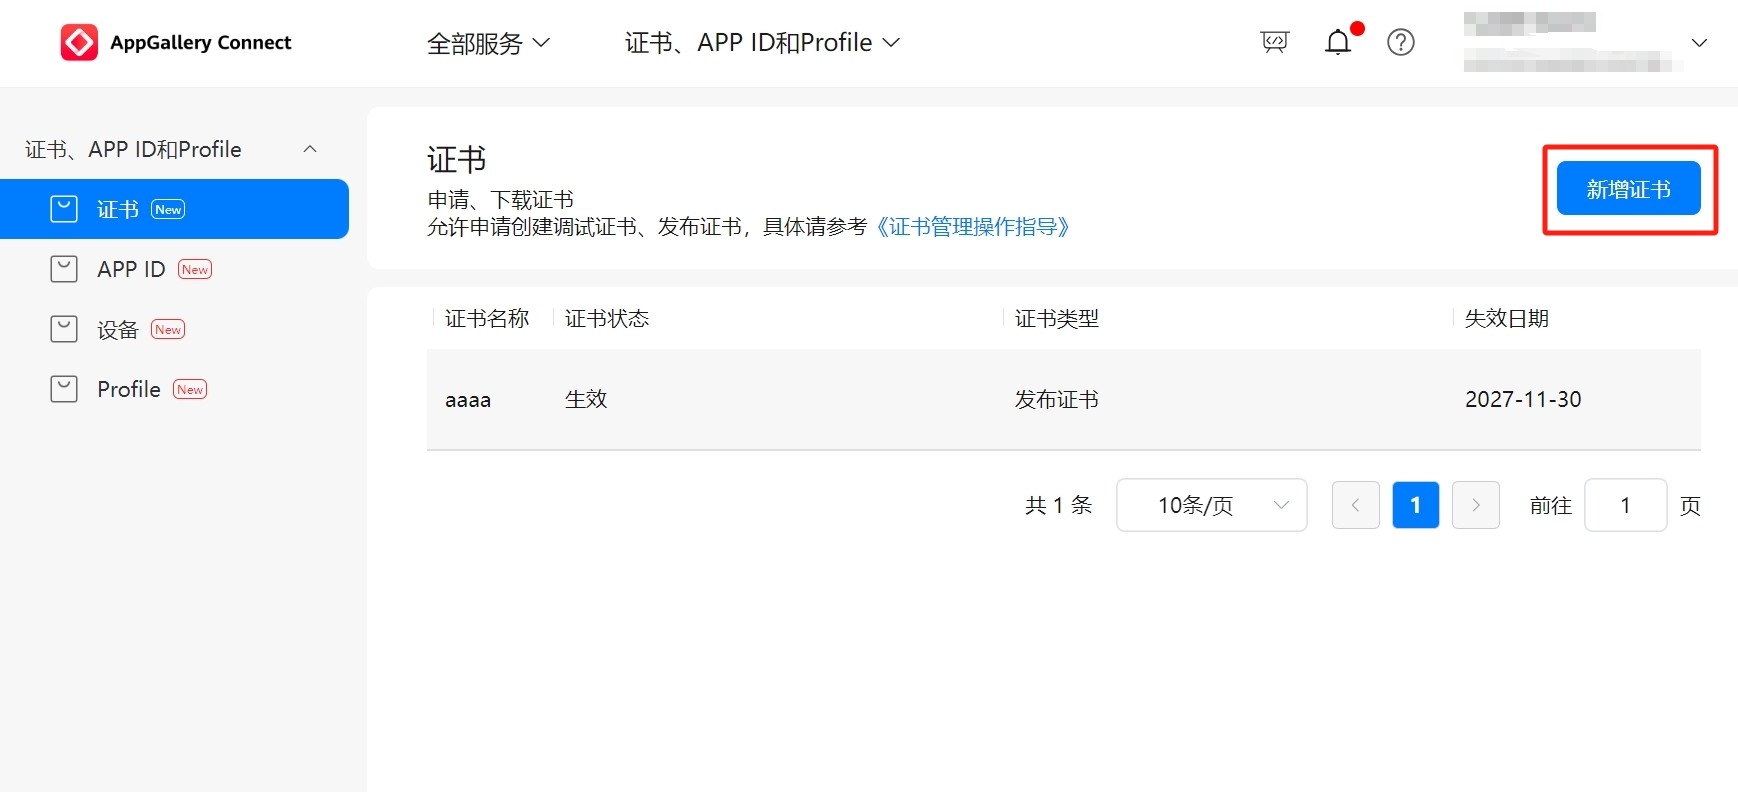The image size is (1738, 792).
Task: Click the icon beside APP ID in sidebar
Action: coord(64,269)
